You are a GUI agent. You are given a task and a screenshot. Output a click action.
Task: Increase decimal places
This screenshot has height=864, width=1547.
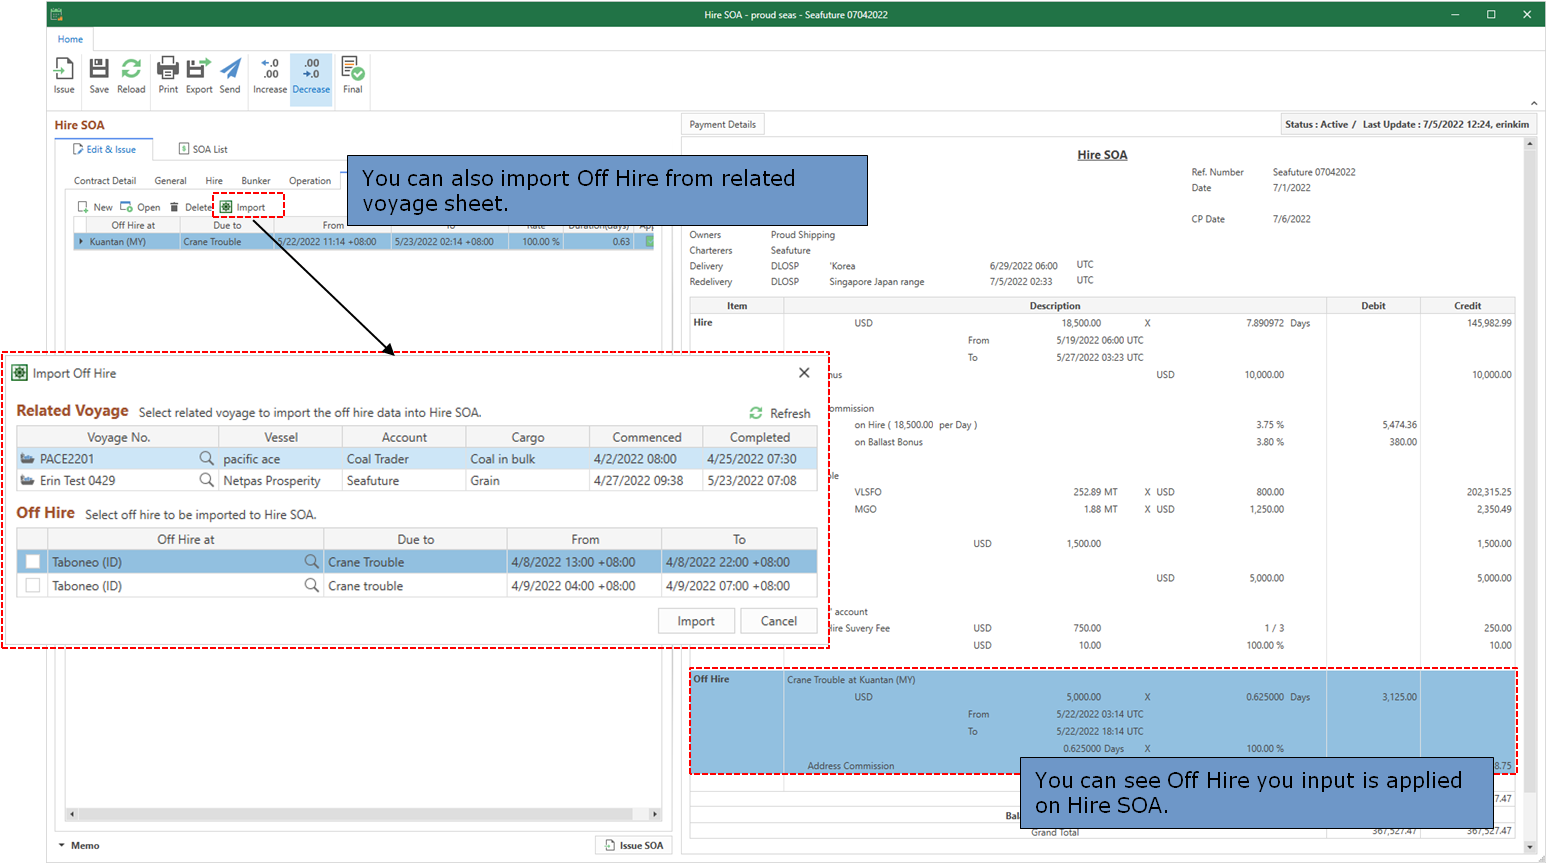click(x=270, y=76)
